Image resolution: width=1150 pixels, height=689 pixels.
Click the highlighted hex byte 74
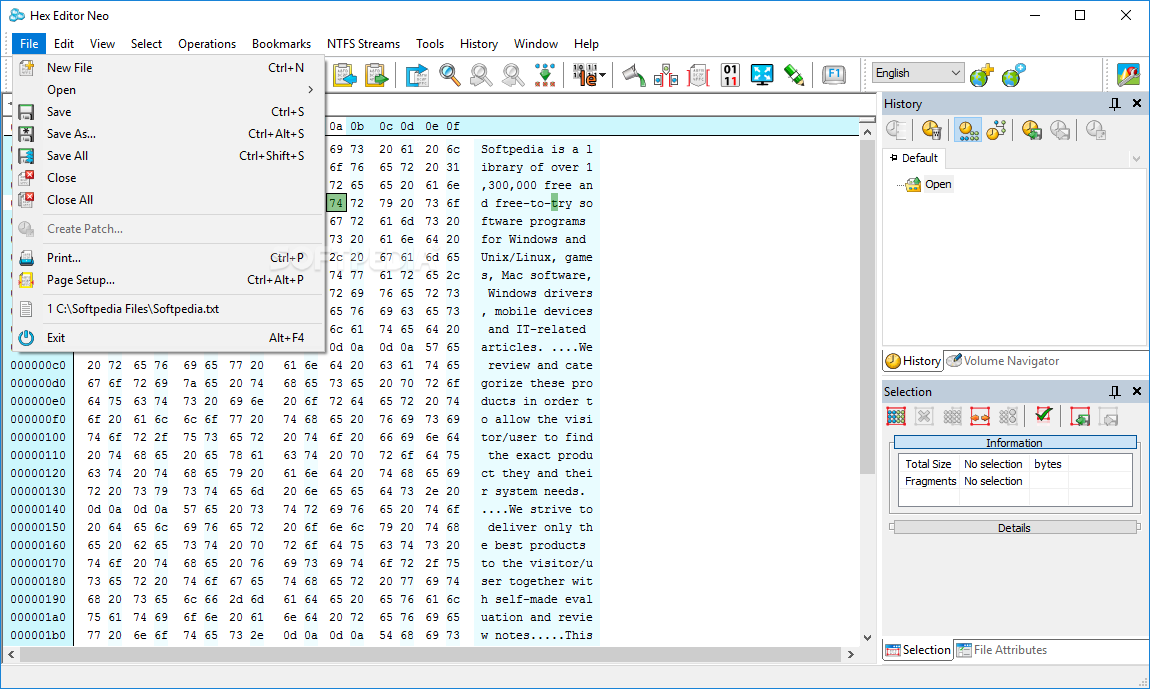pos(336,203)
